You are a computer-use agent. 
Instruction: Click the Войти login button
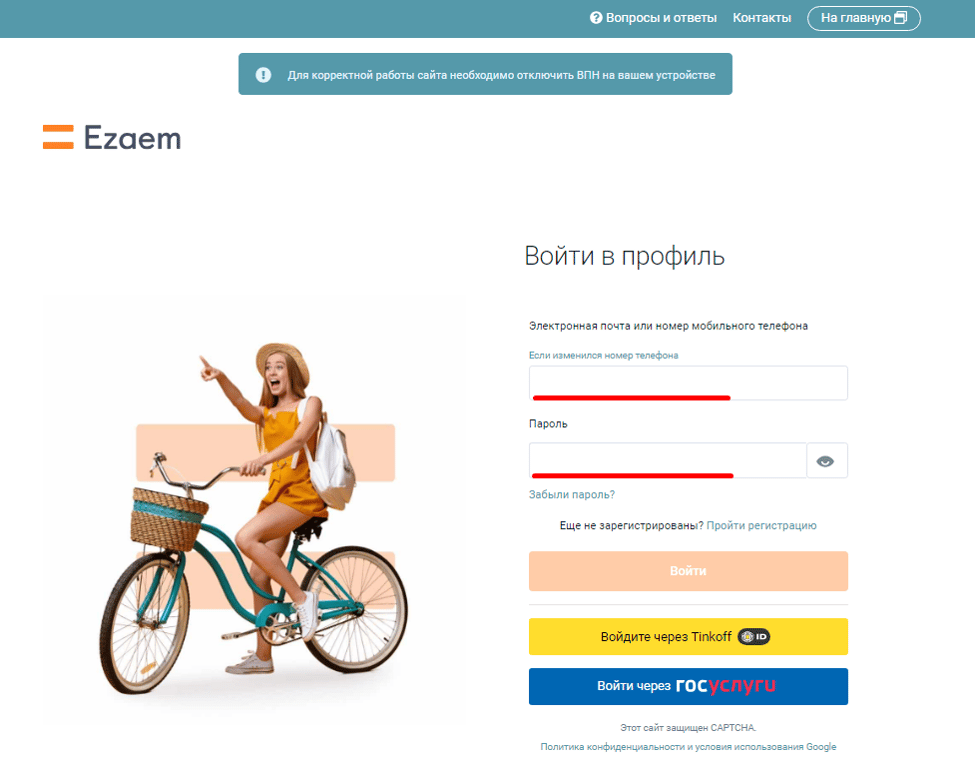688,571
